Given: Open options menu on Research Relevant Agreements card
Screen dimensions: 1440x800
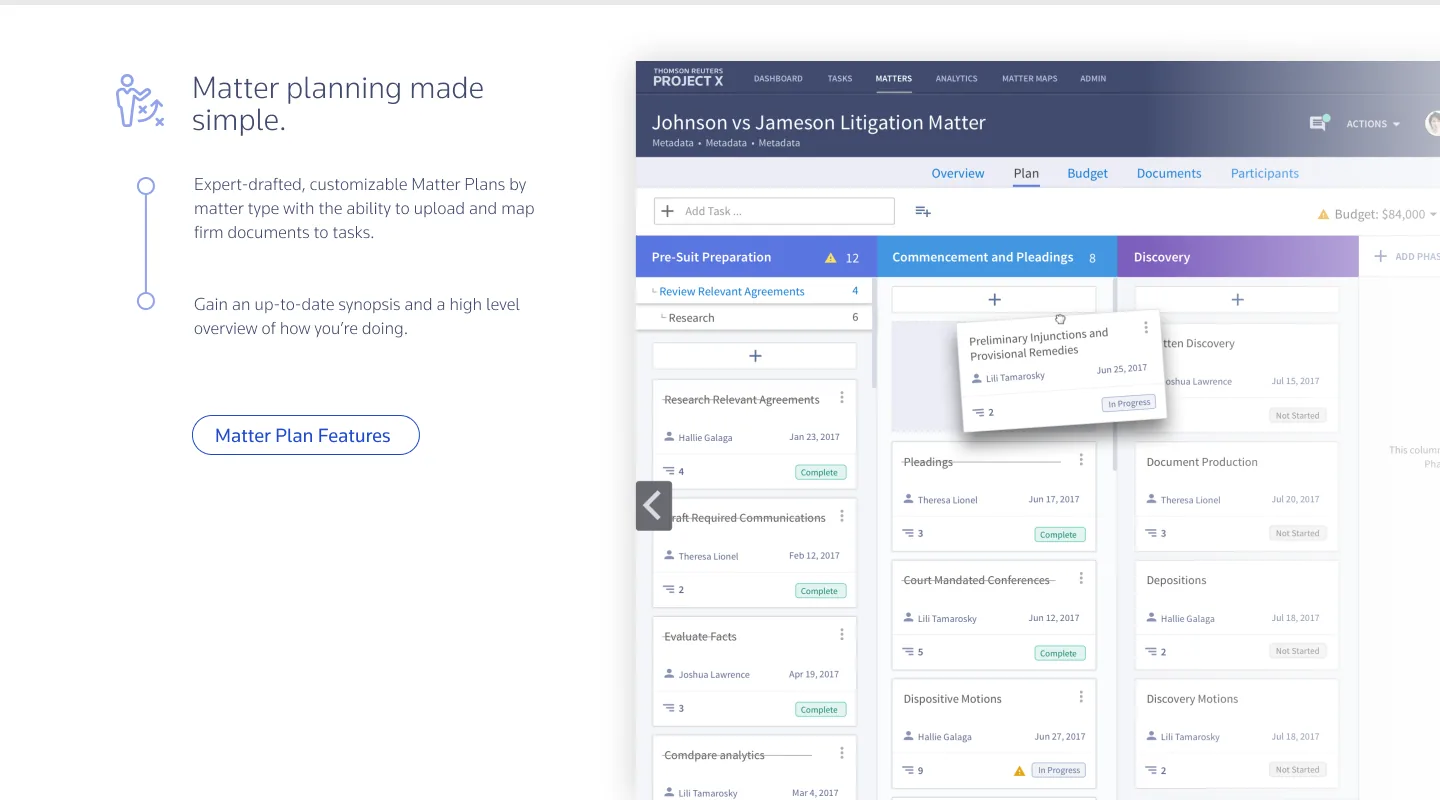Looking at the screenshot, I should [x=842, y=398].
